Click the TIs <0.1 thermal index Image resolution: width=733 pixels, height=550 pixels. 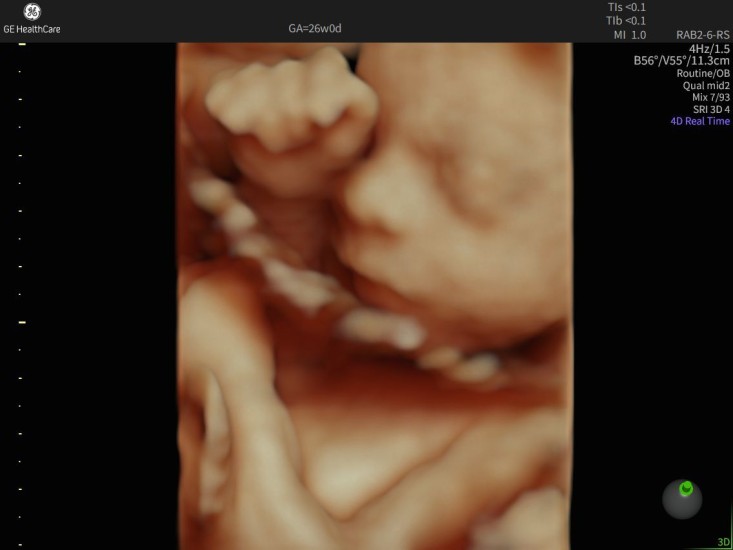click(626, 6)
